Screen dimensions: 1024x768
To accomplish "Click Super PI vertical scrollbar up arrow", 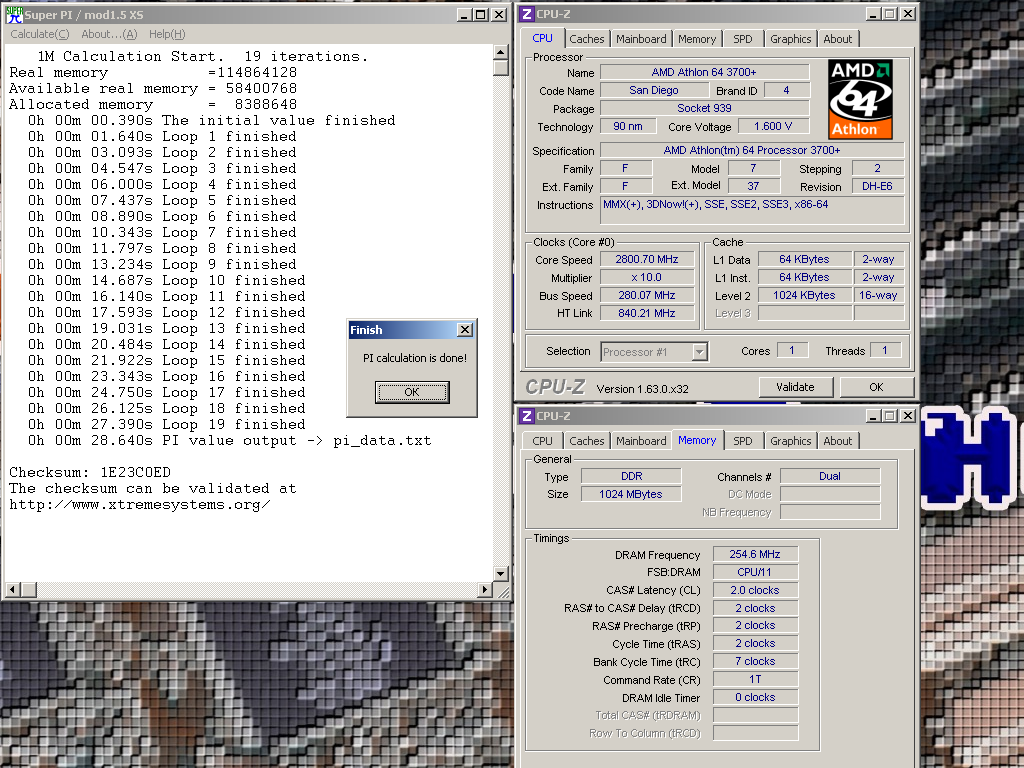I will click(501, 52).
